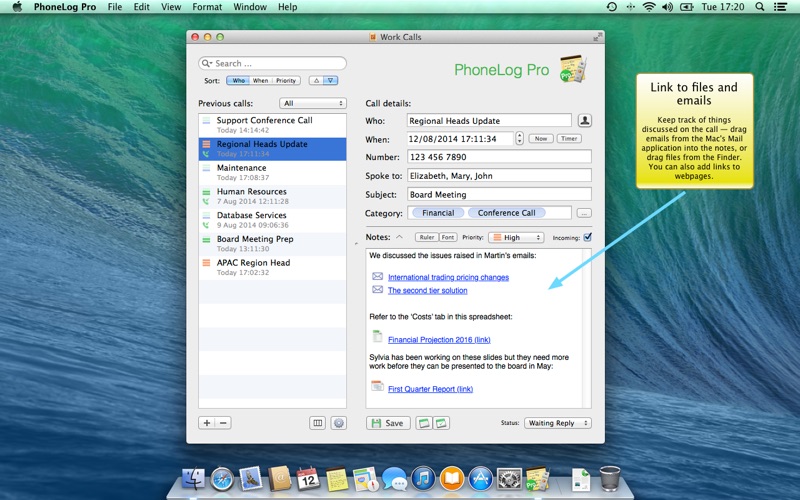Viewport: 800px width, 500px height.
Task: Sort calls by Who
Action: click(238, 81)
